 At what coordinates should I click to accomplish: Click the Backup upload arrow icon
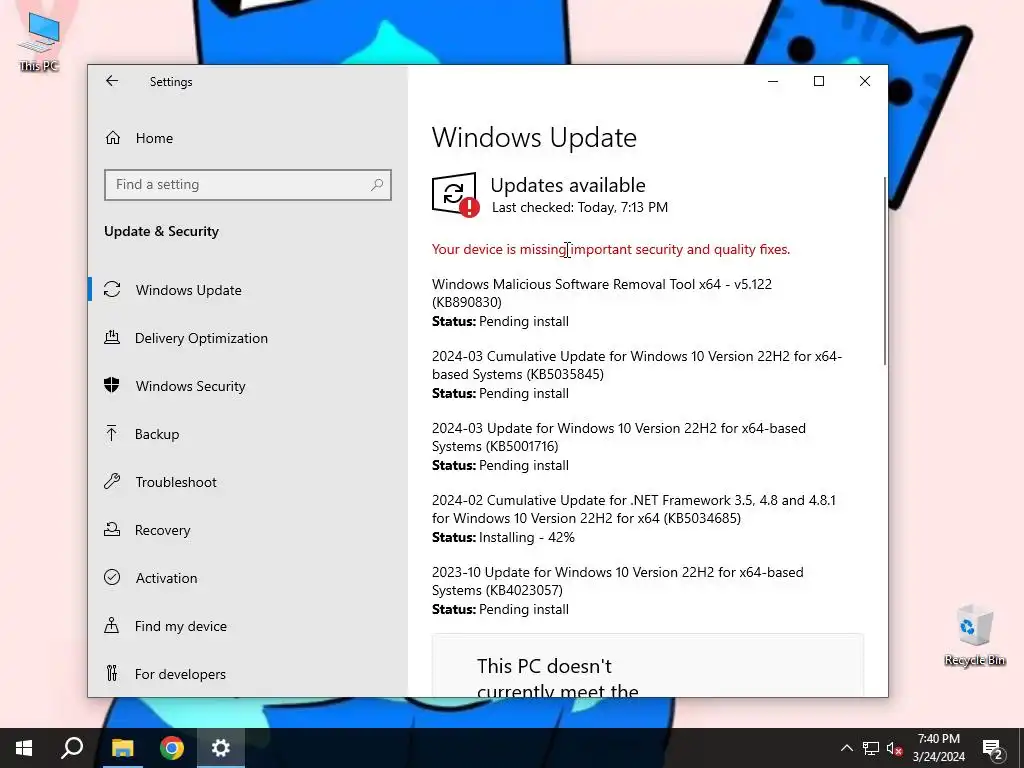(x=112, y=434)
